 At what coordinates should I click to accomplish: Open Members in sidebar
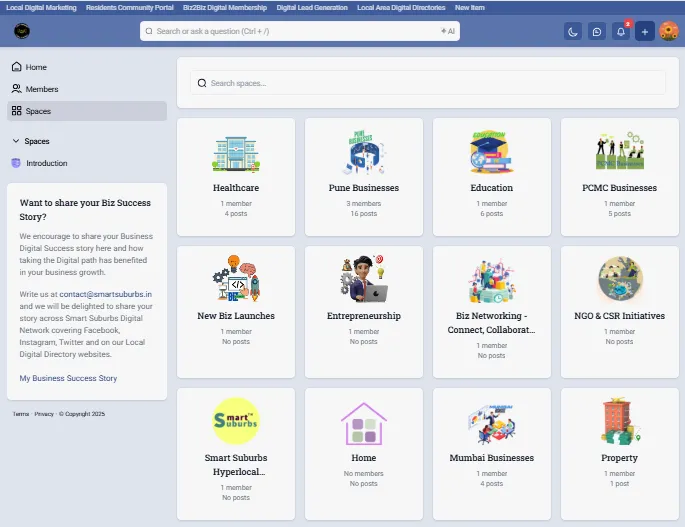tap(41, 89)
